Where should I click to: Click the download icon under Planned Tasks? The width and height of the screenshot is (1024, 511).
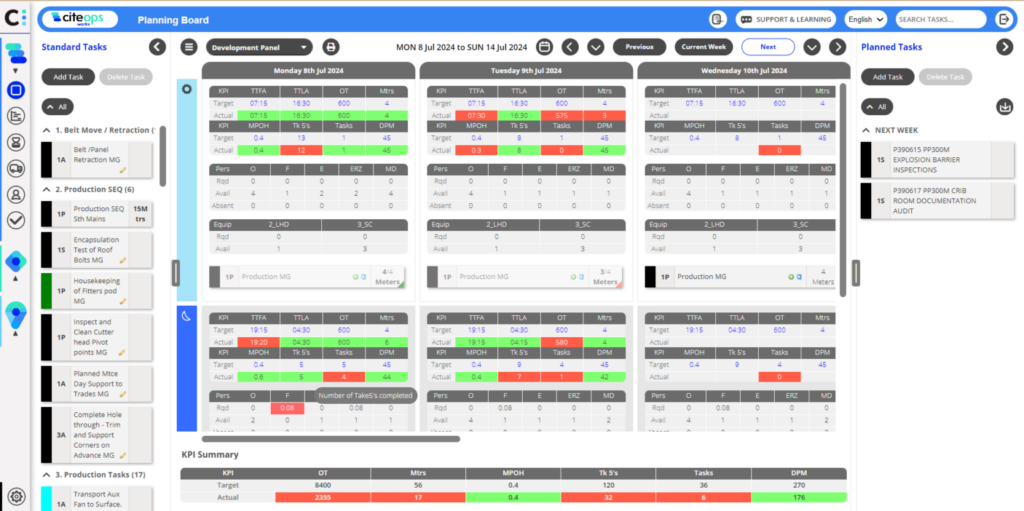(1004, 107)
